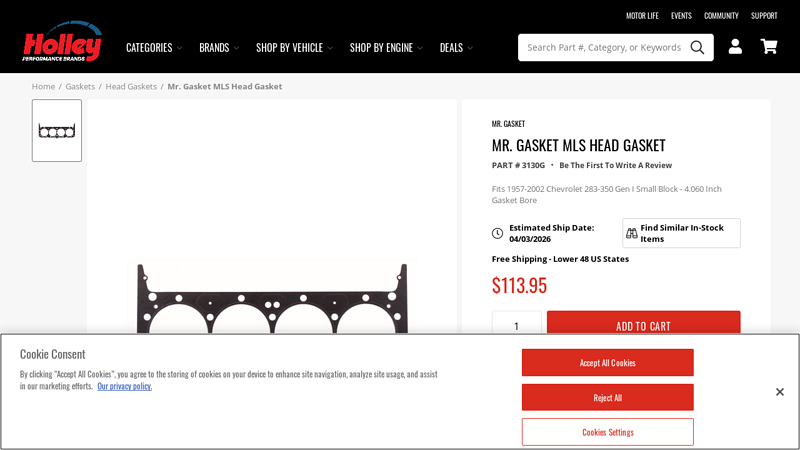Click the Cookie Consent heading

pos(53,354)
